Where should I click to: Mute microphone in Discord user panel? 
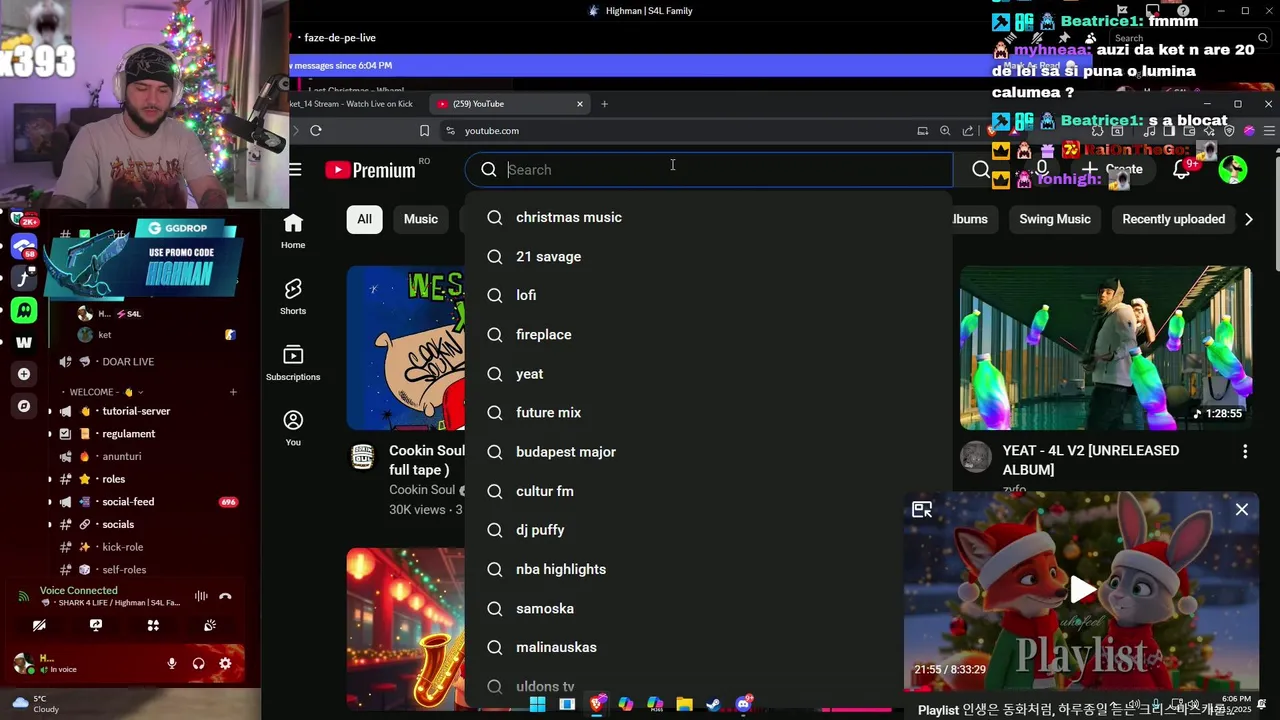tap(172, 663)
